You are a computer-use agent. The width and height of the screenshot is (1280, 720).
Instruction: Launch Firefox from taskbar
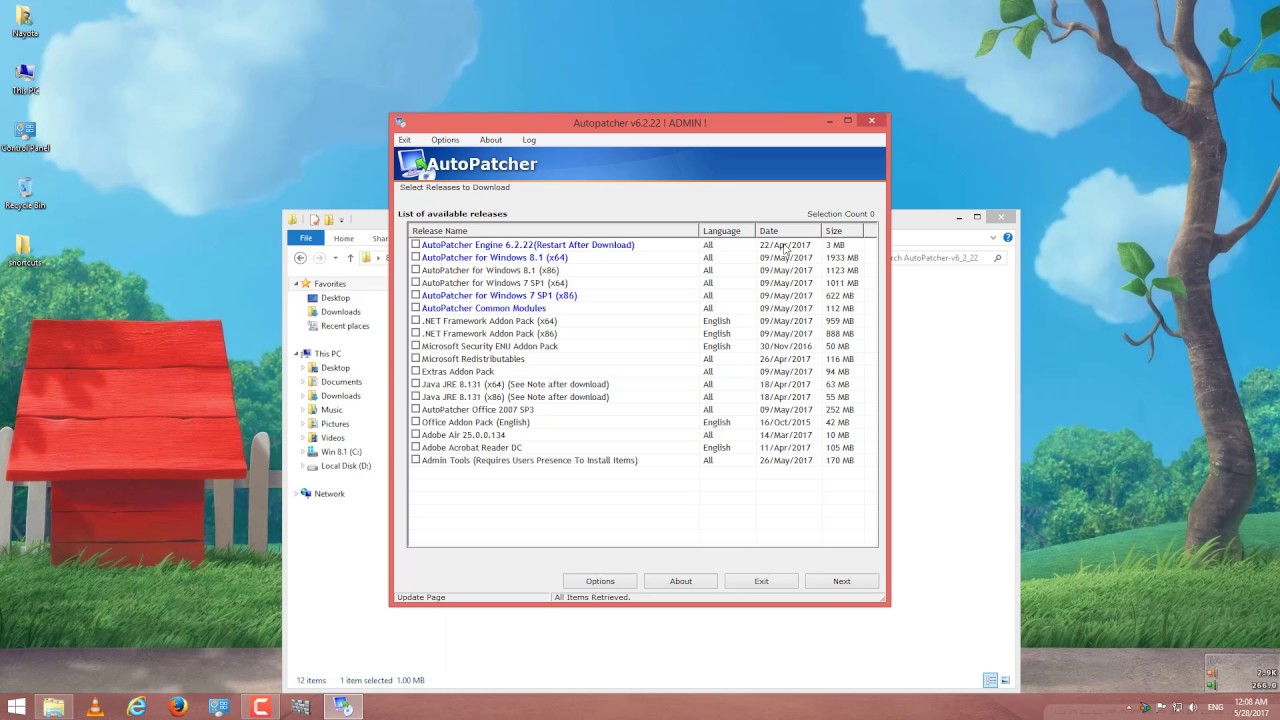[x=178, y=707]
